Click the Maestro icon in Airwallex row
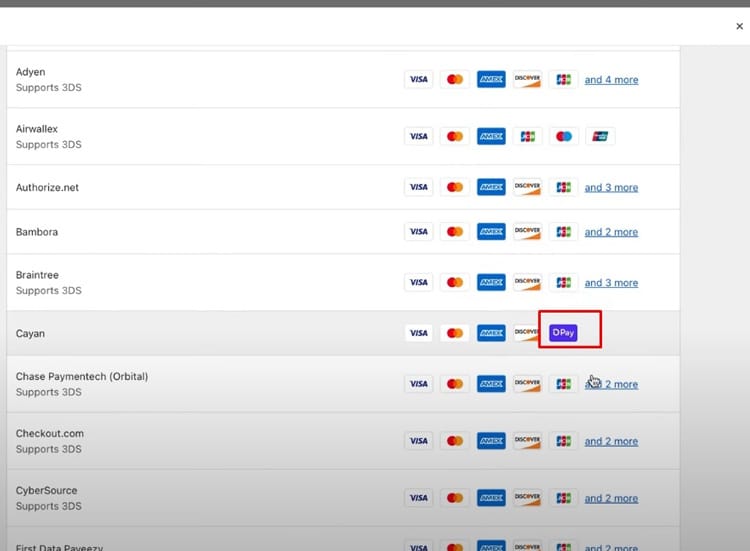Viewport: 750px width, 551px height. [563, 137]
